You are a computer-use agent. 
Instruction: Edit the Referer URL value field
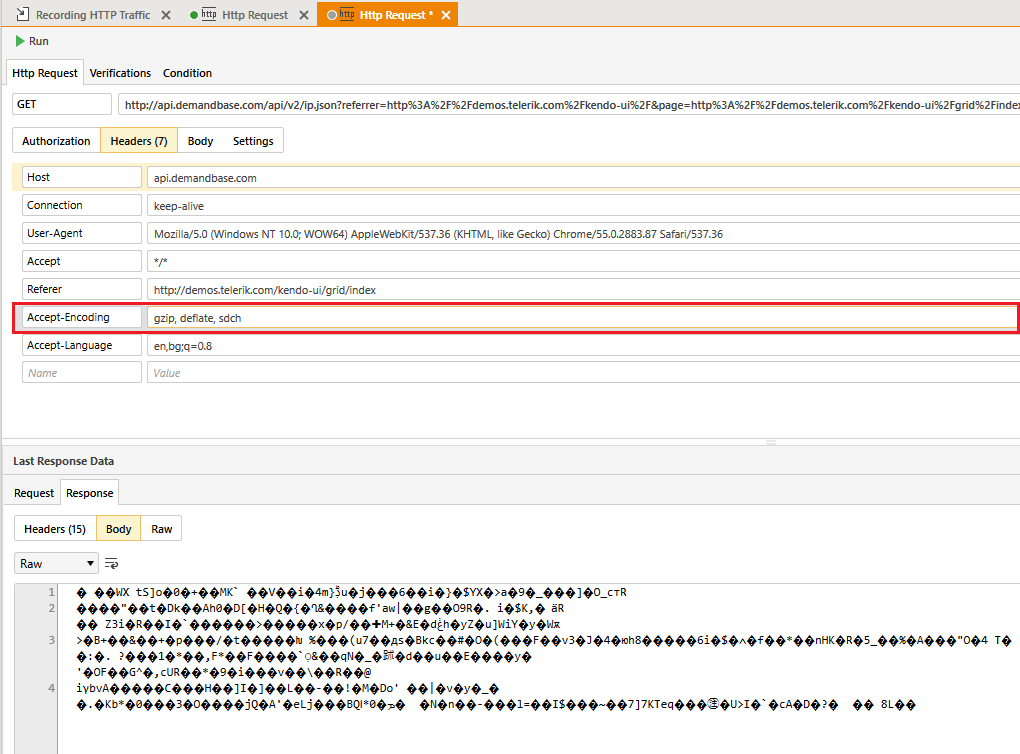coord(584,289)
